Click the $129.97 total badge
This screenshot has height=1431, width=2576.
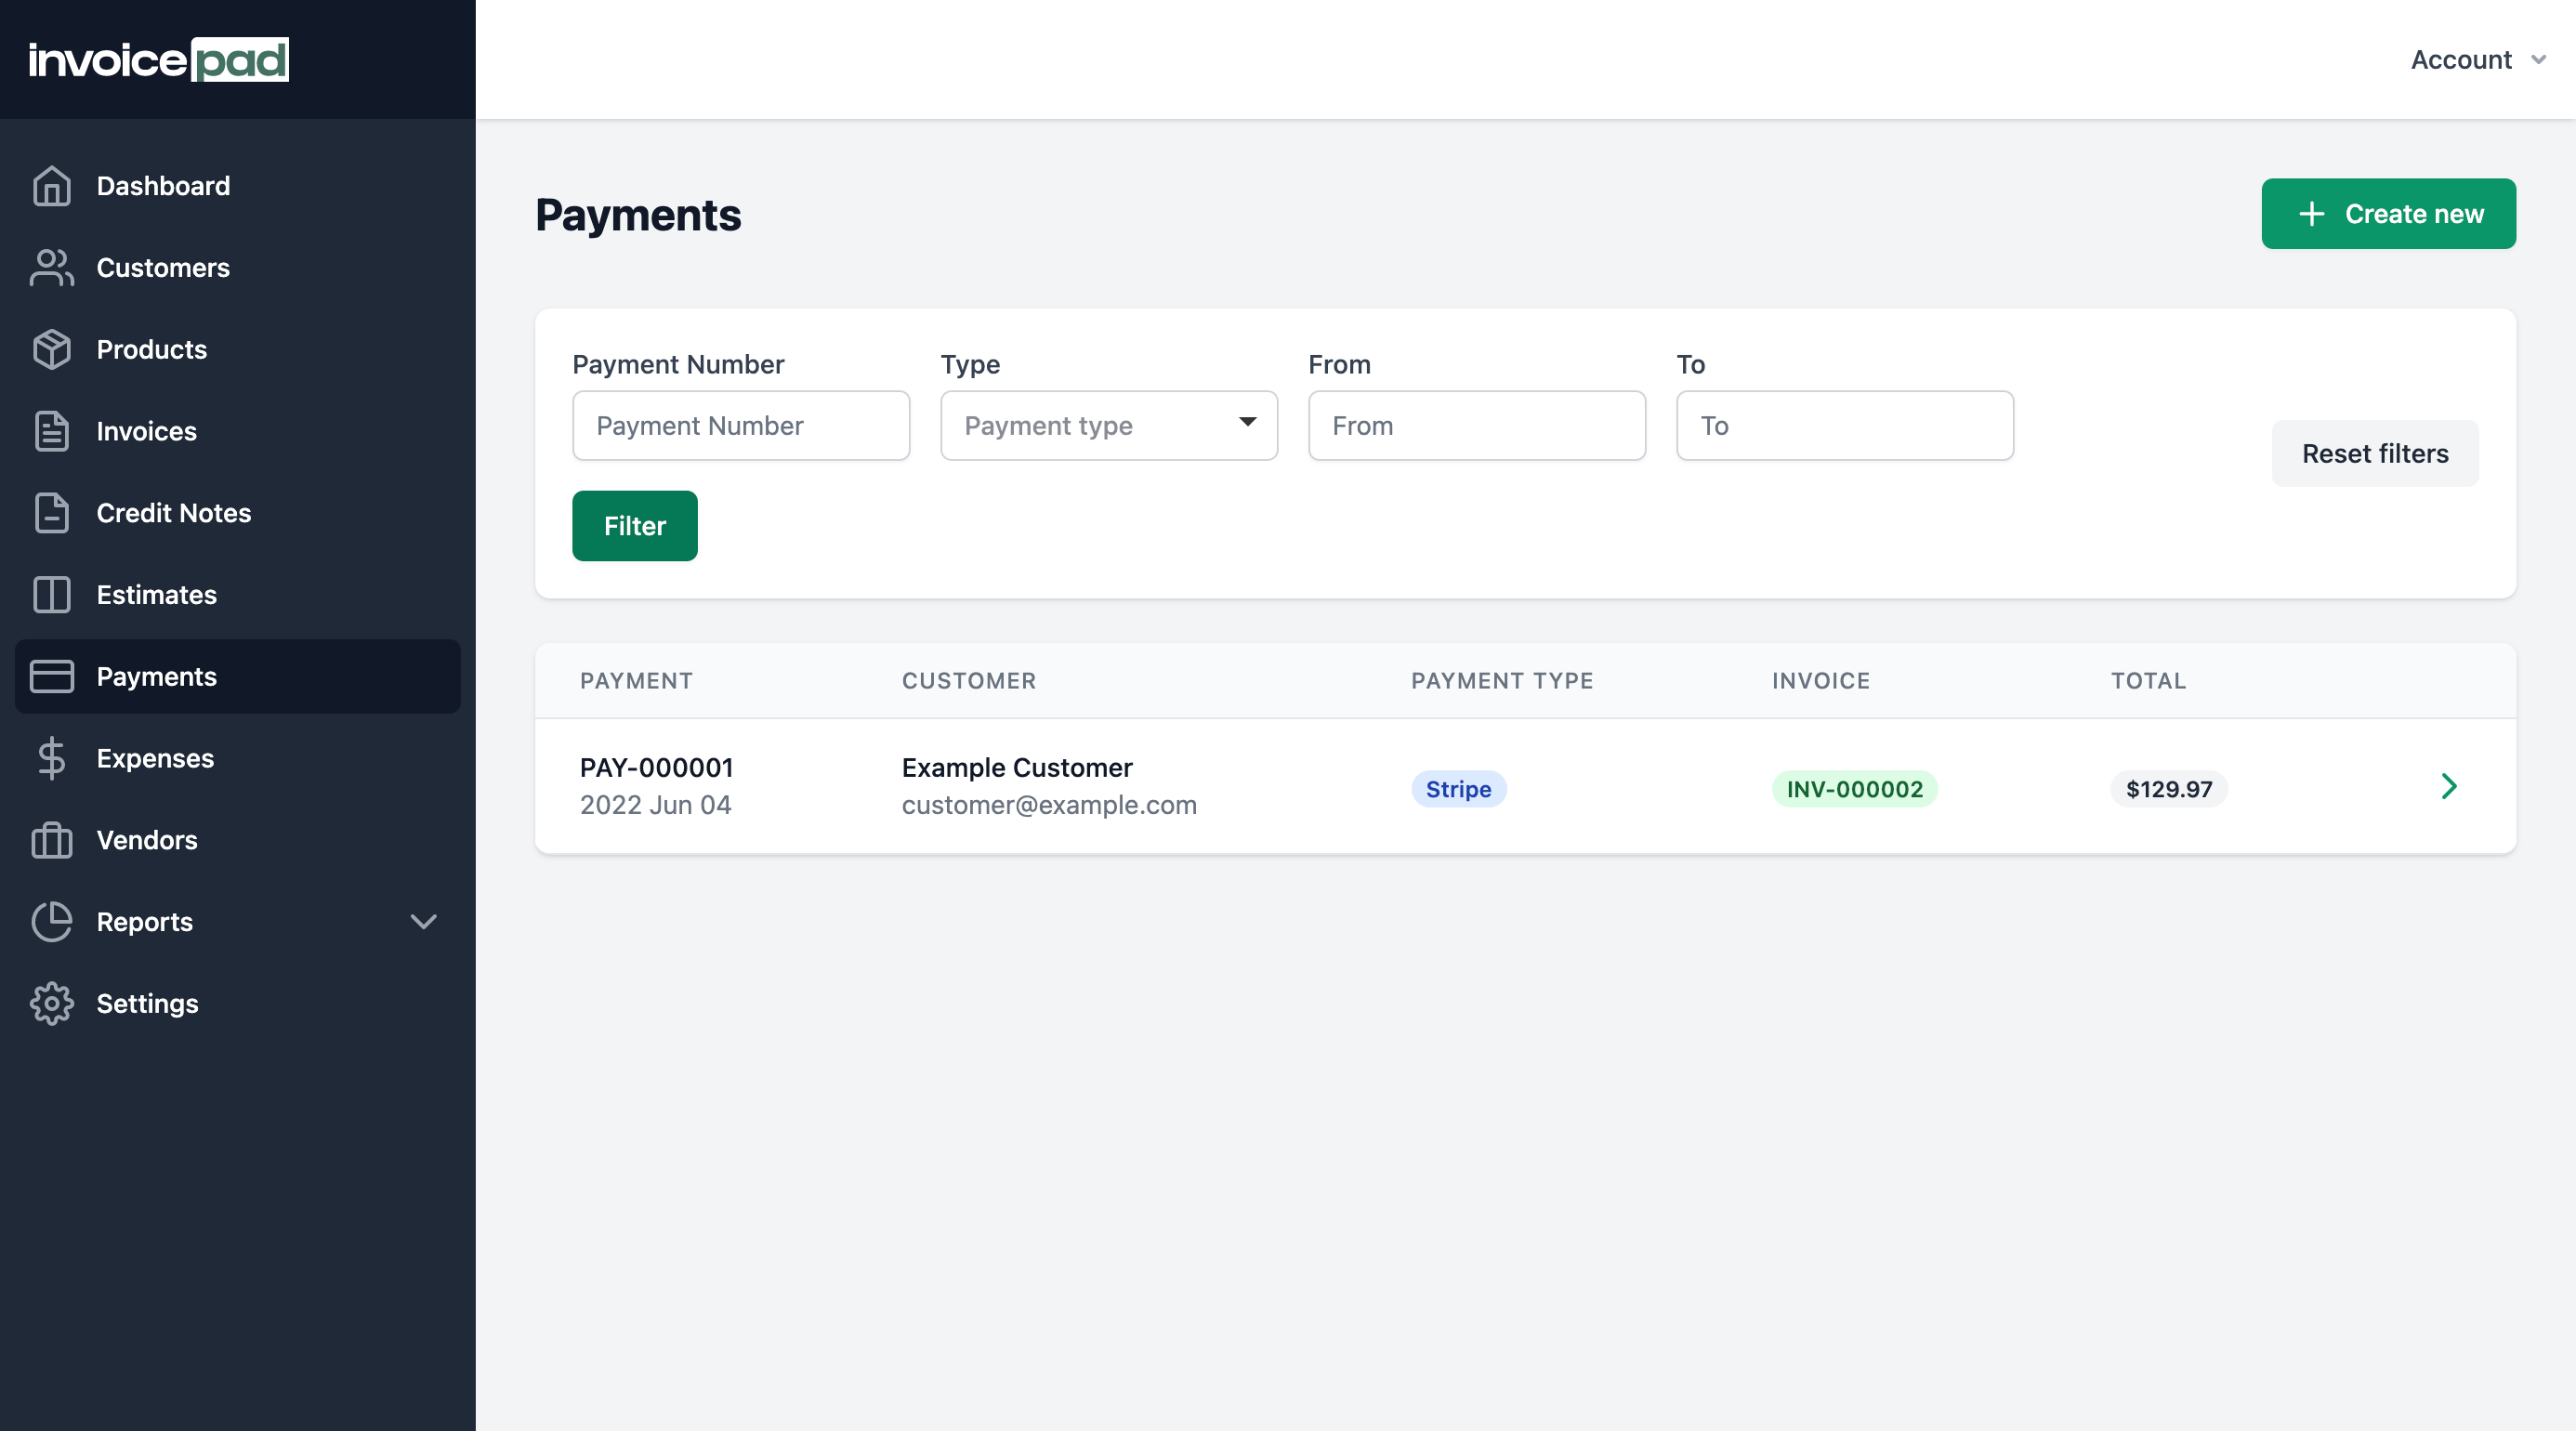pos(2169,790)
